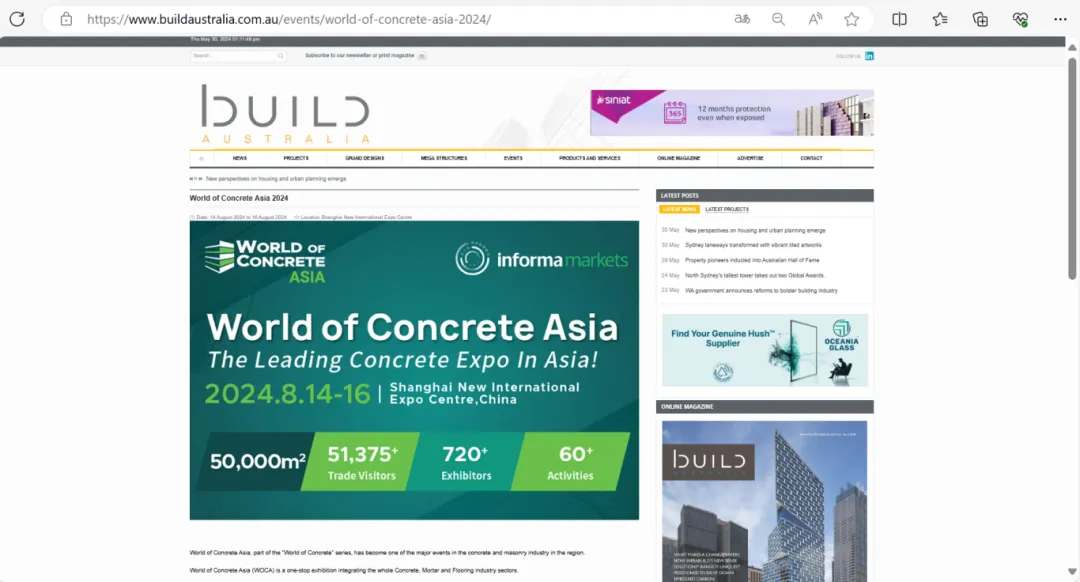Open the EVENTS menu item

513,158
